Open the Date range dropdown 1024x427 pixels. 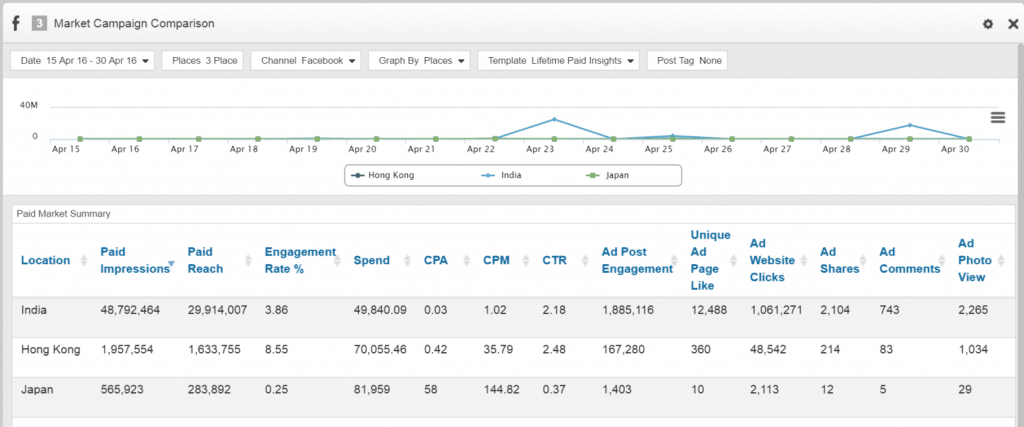tap(82, 60)
